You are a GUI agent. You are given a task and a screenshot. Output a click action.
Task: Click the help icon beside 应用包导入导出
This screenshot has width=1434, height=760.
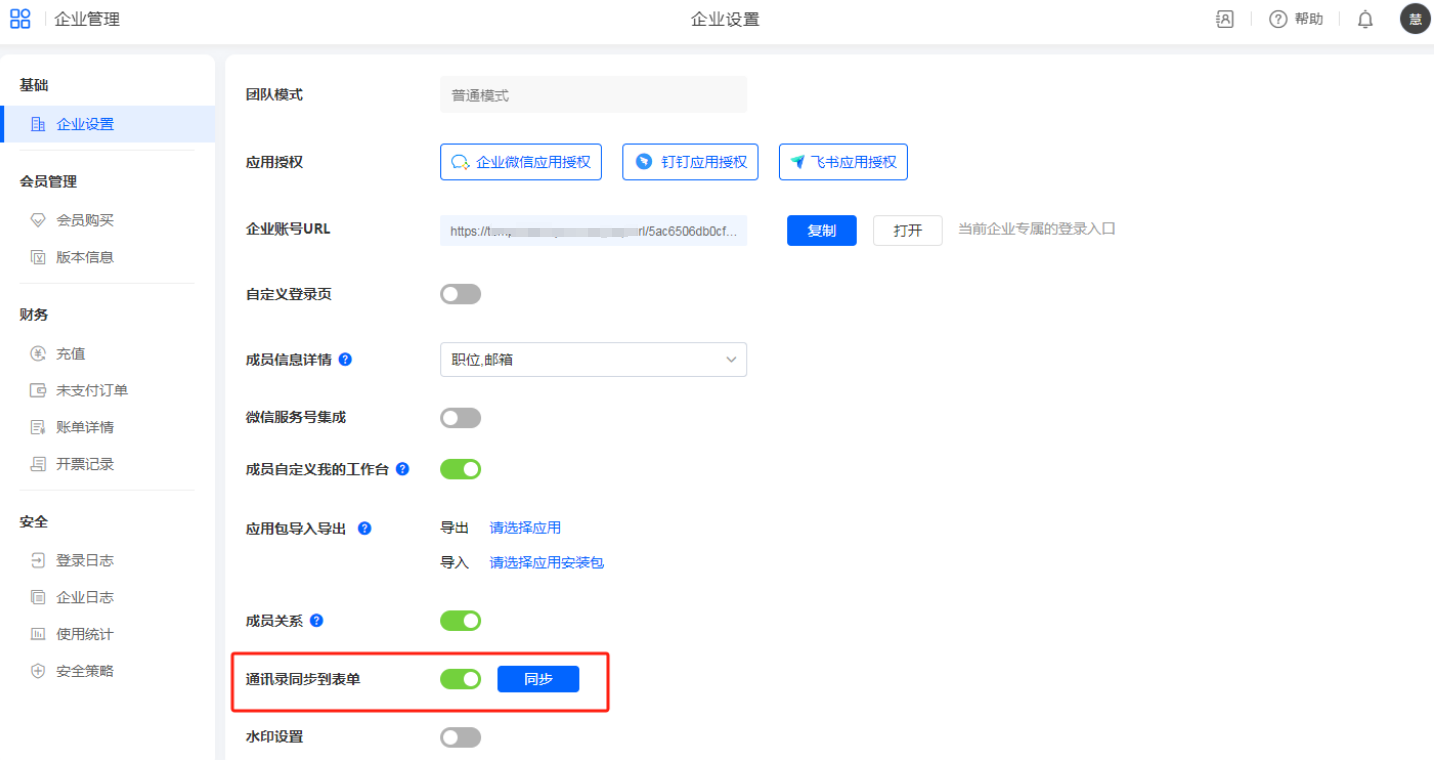click(x=364, y=528)
